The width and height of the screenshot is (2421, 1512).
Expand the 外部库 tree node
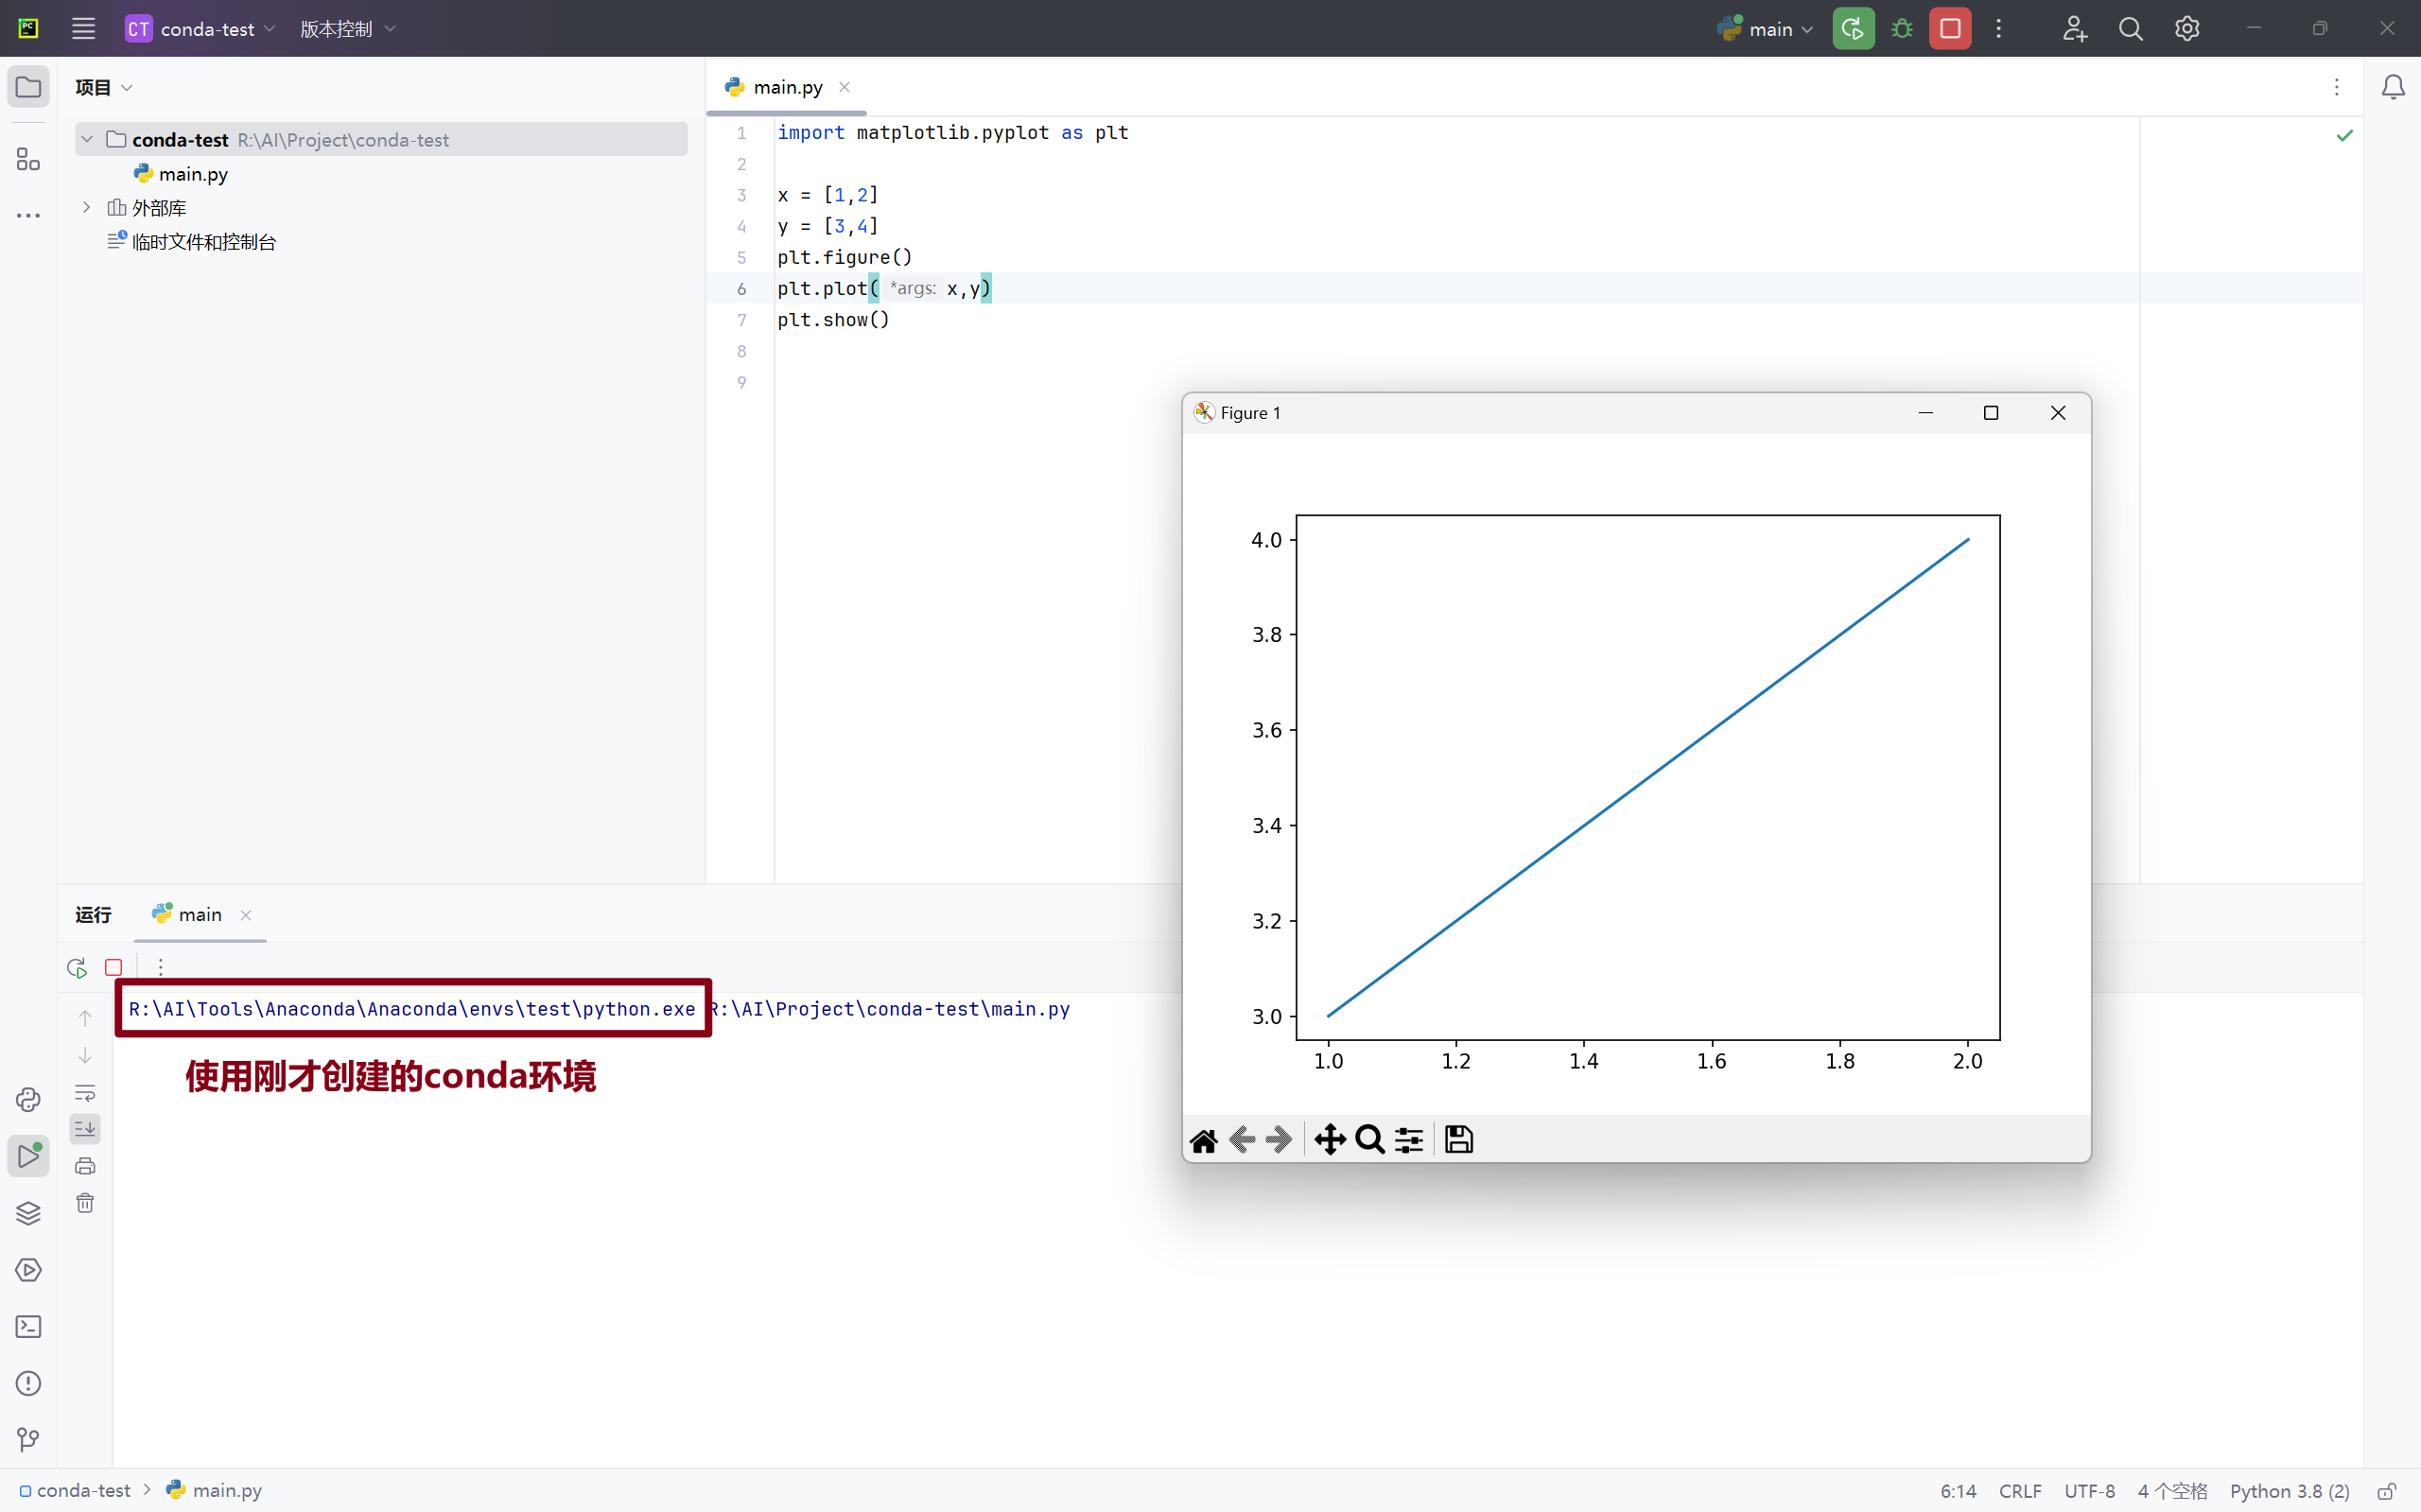pos(87,208)
